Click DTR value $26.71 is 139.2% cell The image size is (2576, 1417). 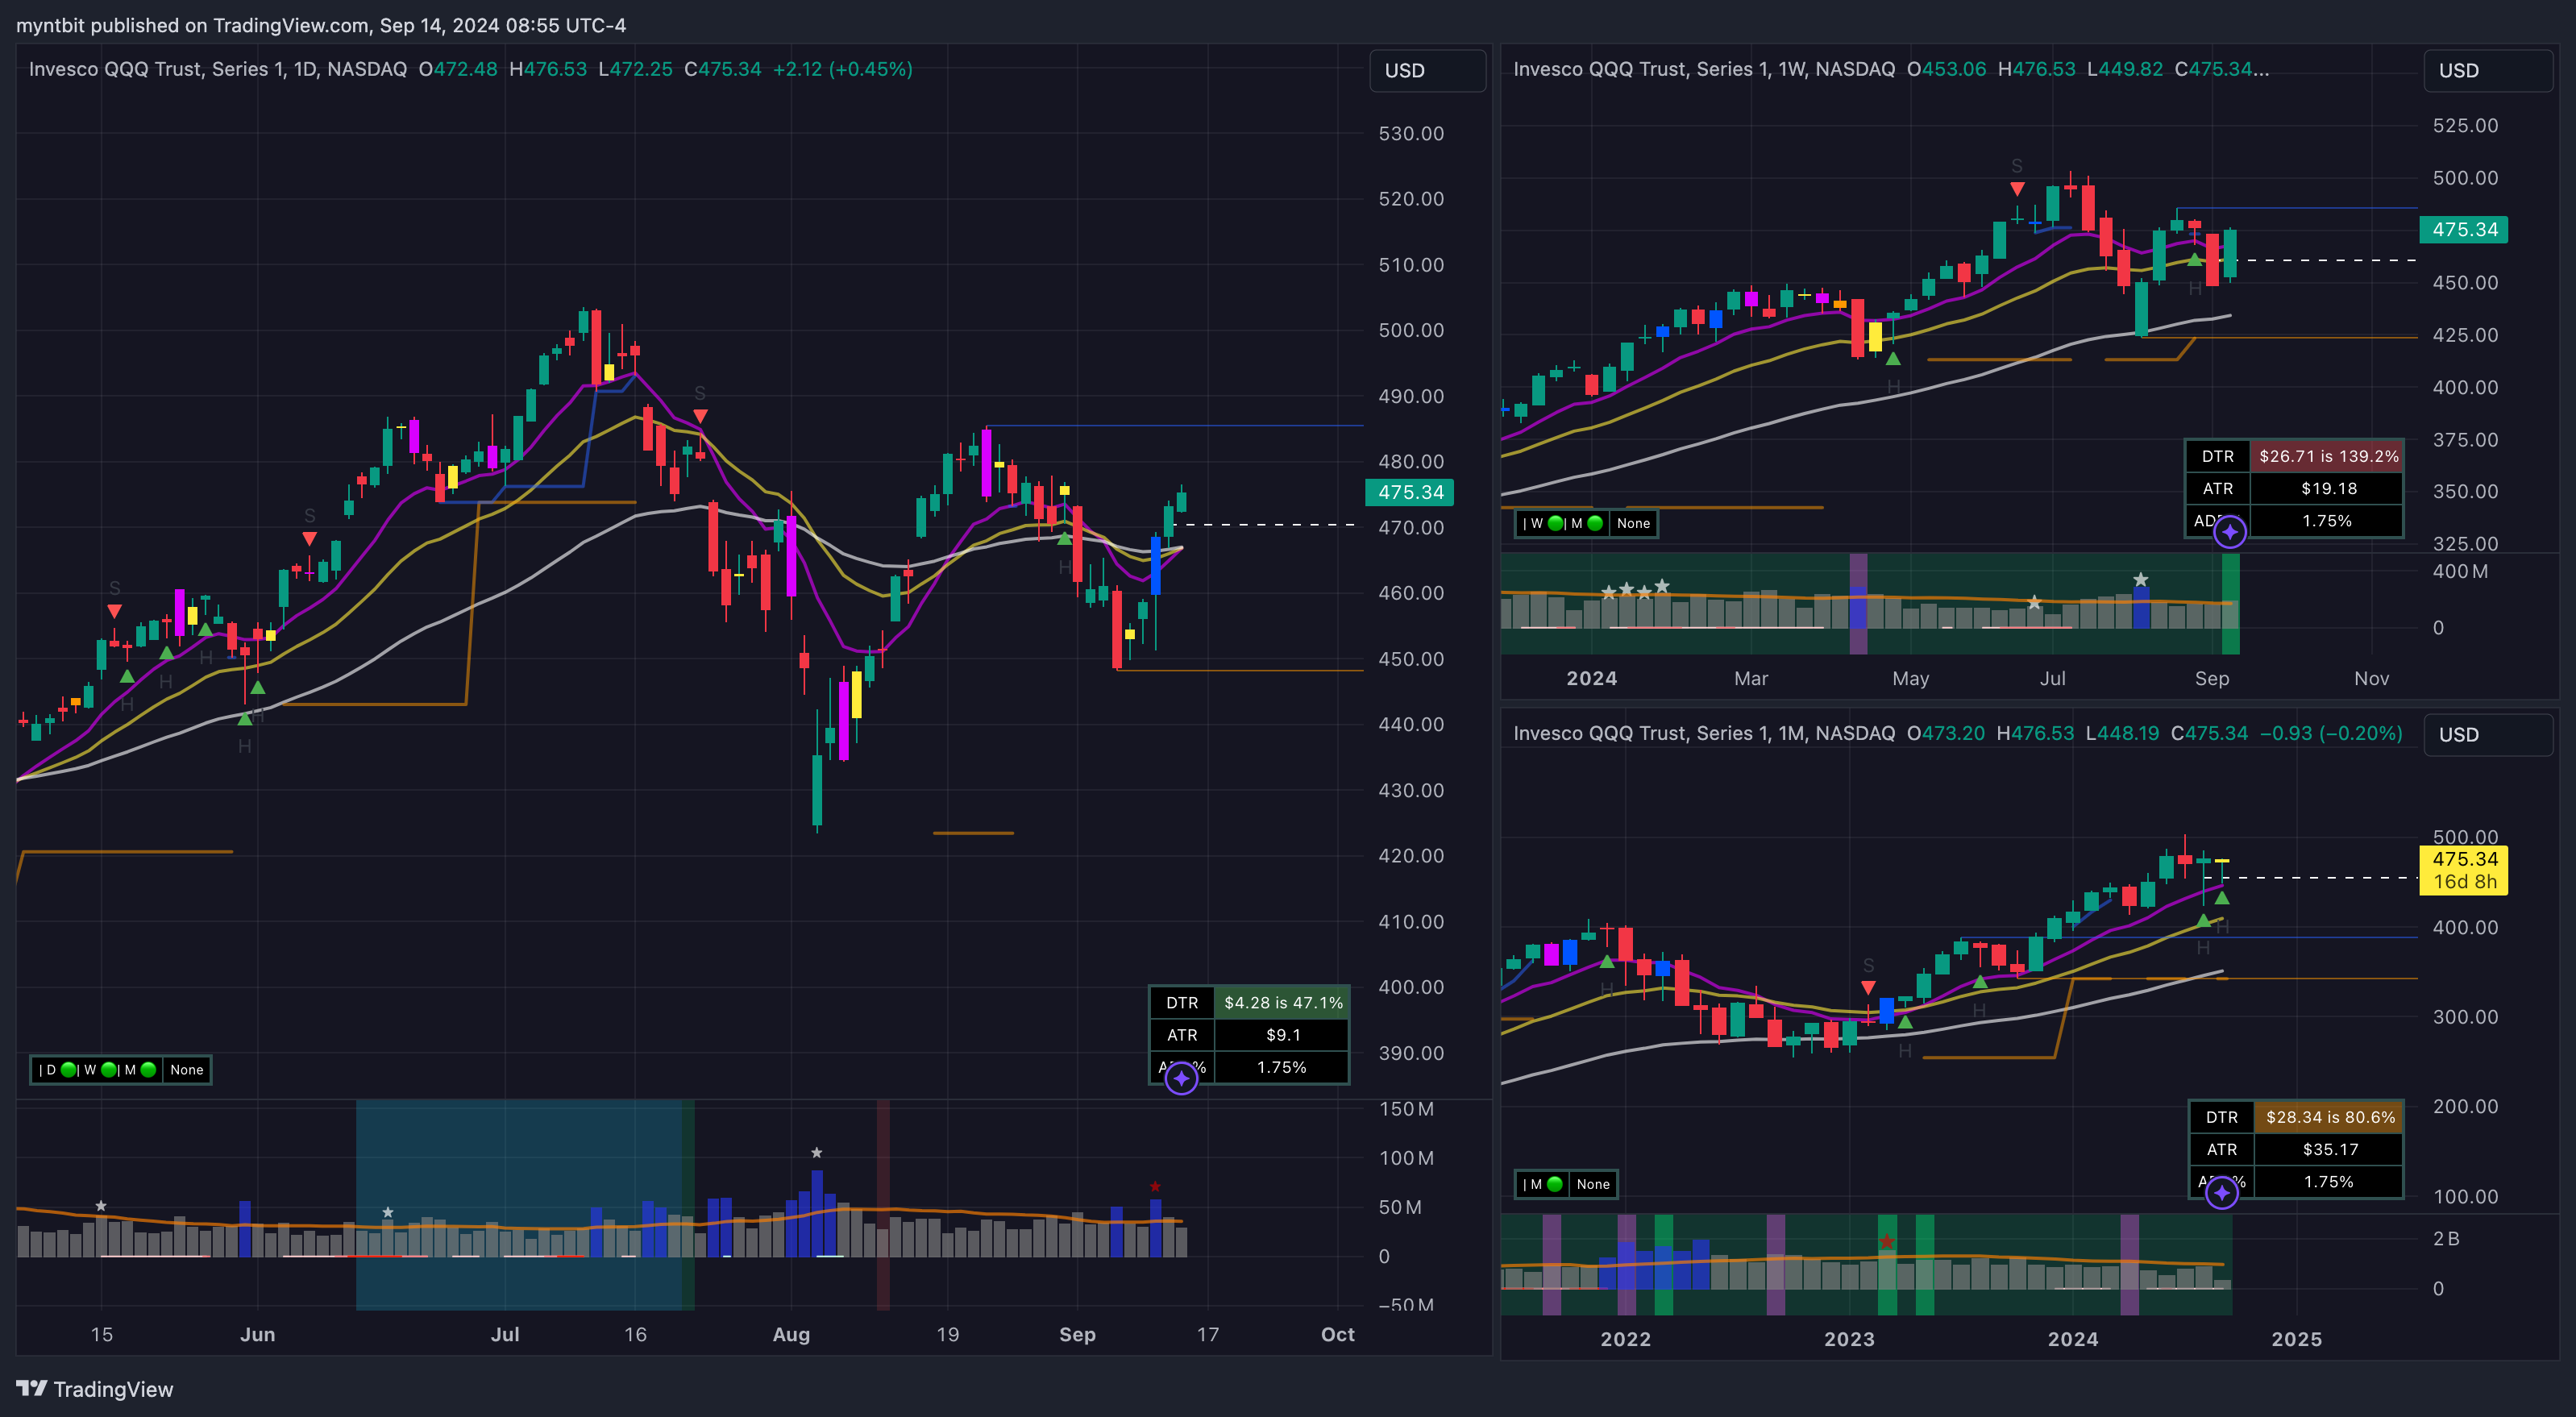[x=2328, y=456]
